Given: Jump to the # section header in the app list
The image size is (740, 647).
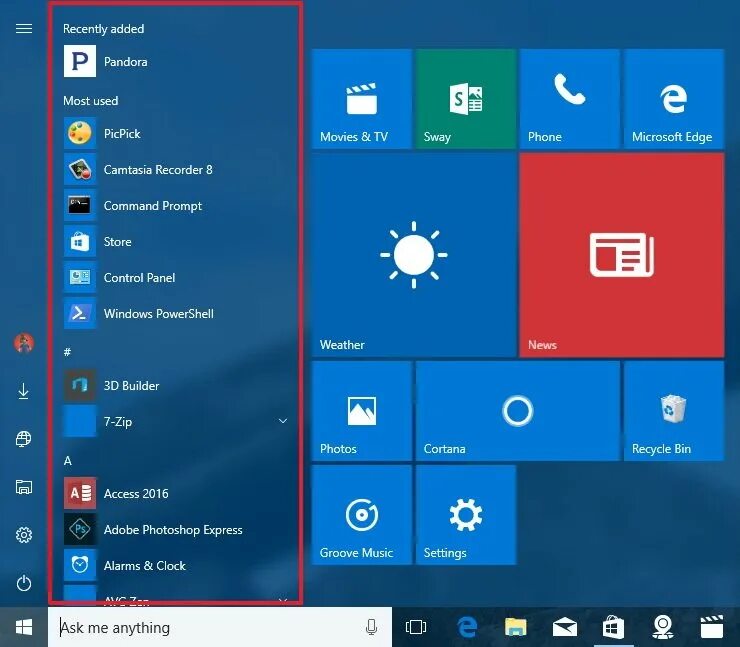Looking at the screenshot, I should point(67,352).
